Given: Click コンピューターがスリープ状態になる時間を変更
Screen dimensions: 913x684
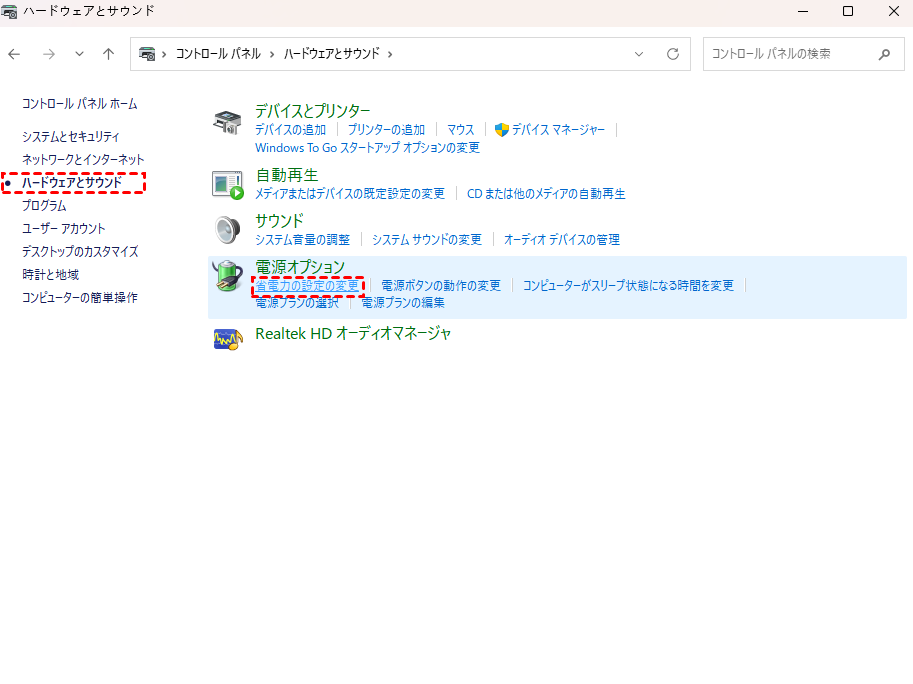Looking at the screenshot, I should point(628,285).
